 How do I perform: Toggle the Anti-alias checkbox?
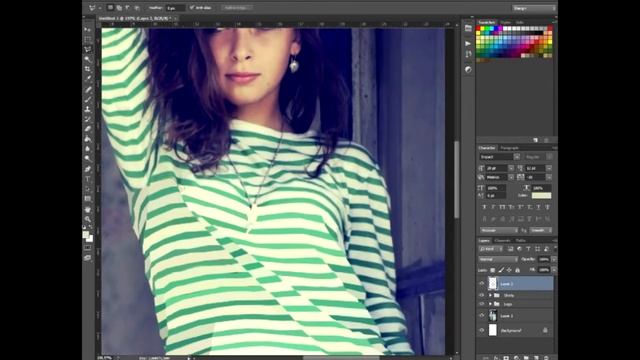tap(192, 7)
